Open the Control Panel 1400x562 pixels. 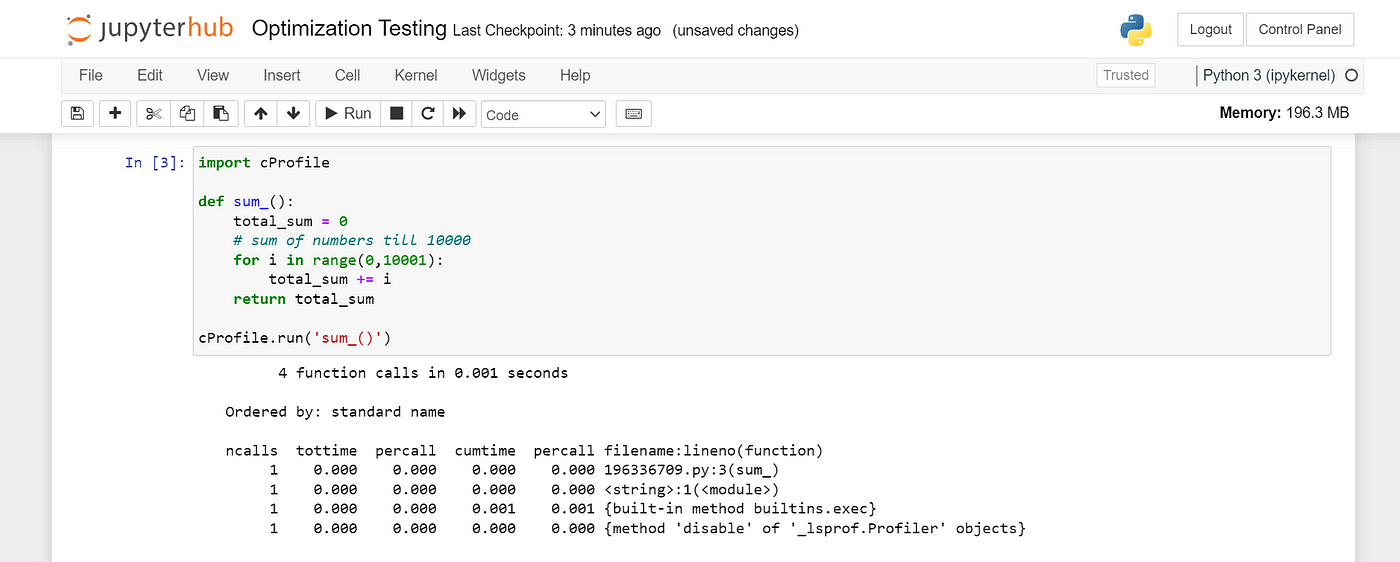click(1300, 29)
